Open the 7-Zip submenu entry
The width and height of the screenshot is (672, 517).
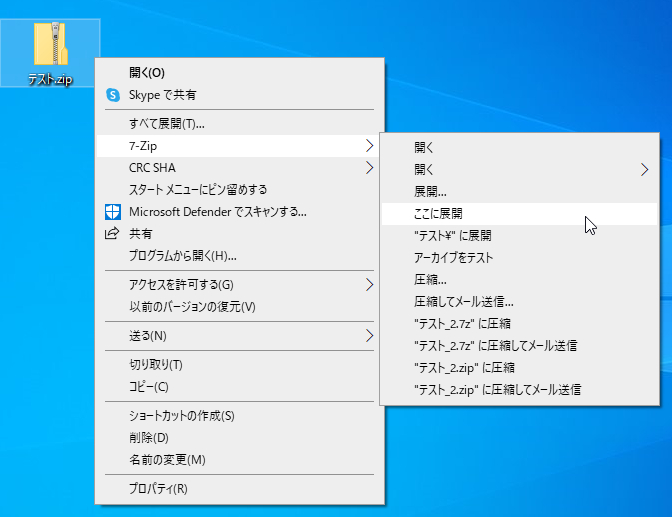pyautogui.click(x=240, y=146)
